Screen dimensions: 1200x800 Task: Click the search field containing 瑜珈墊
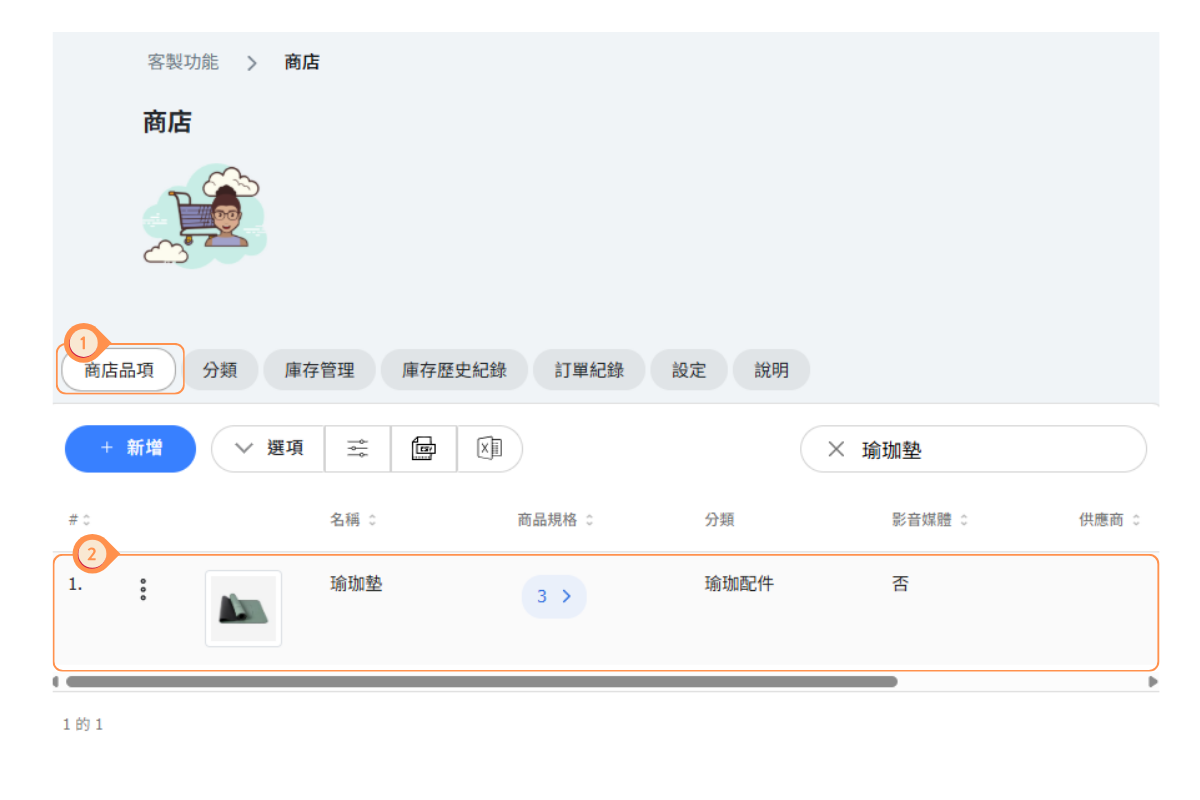point(990,450)
